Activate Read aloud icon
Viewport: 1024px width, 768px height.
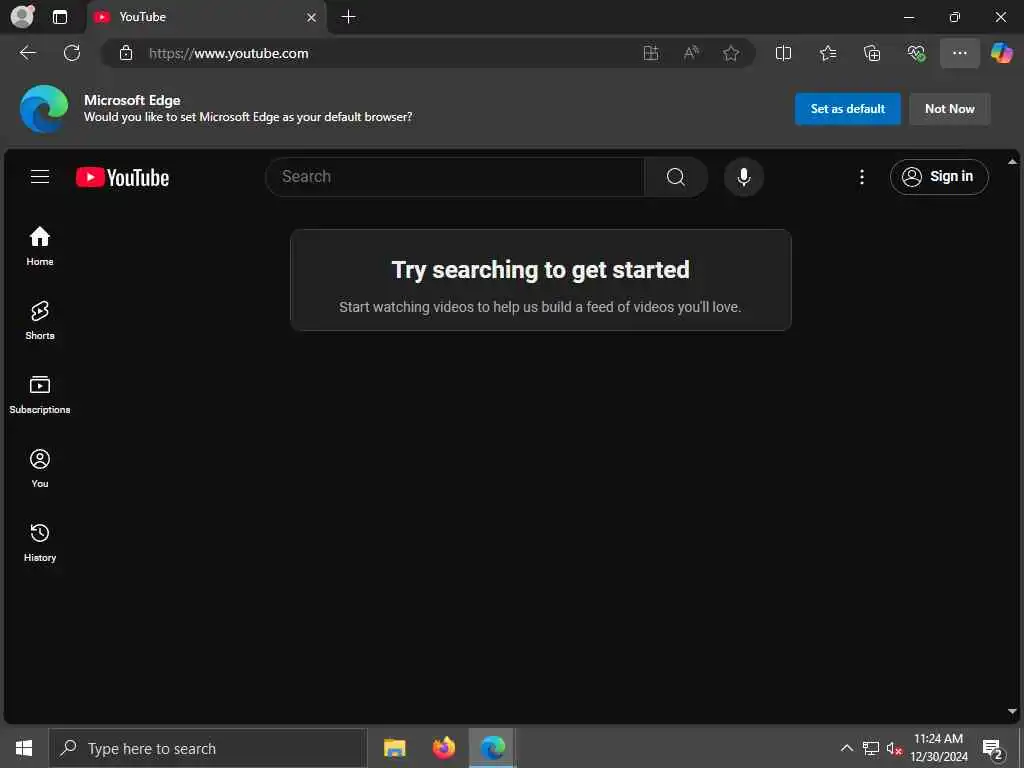point(691,53)
